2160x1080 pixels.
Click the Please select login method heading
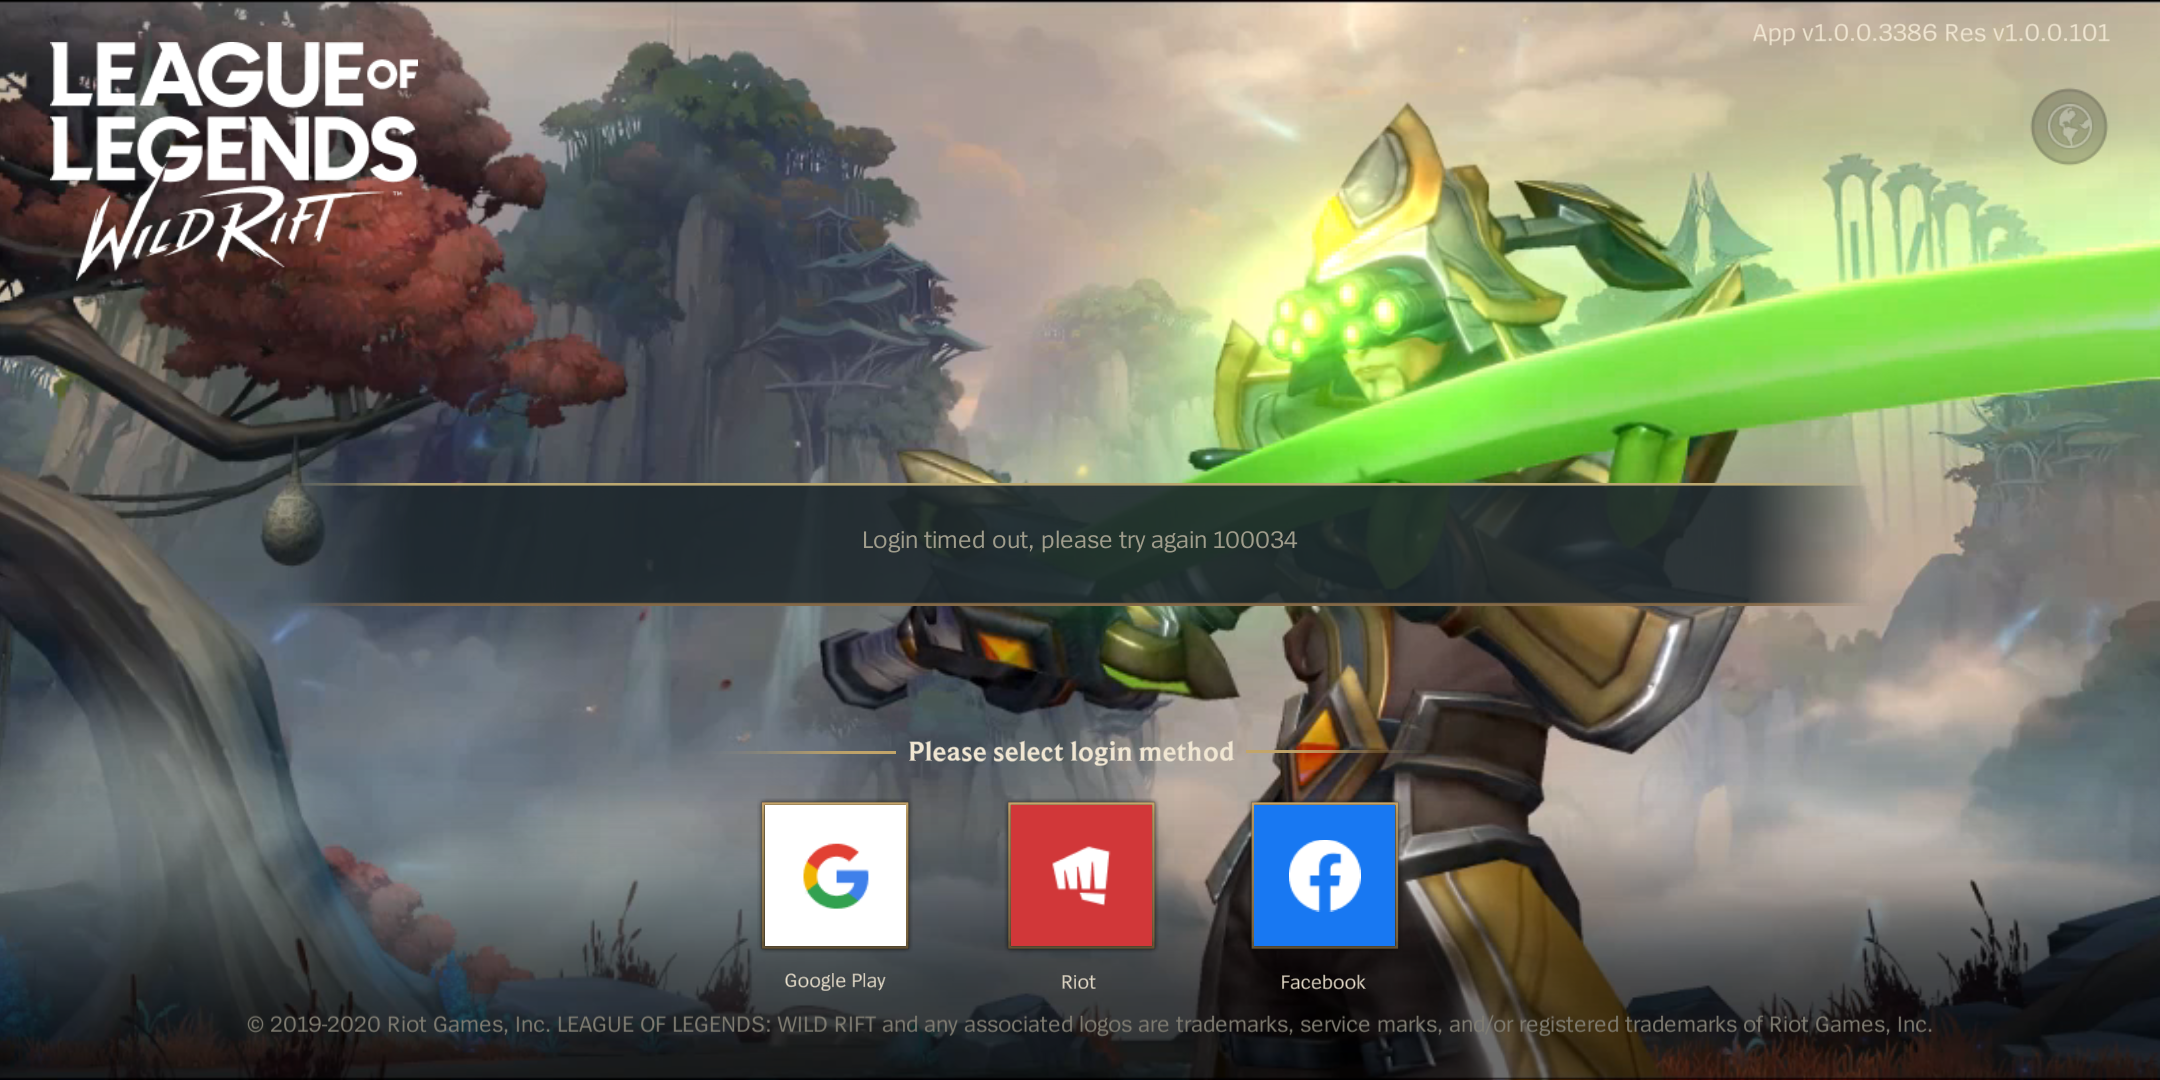click(1071, 752)
